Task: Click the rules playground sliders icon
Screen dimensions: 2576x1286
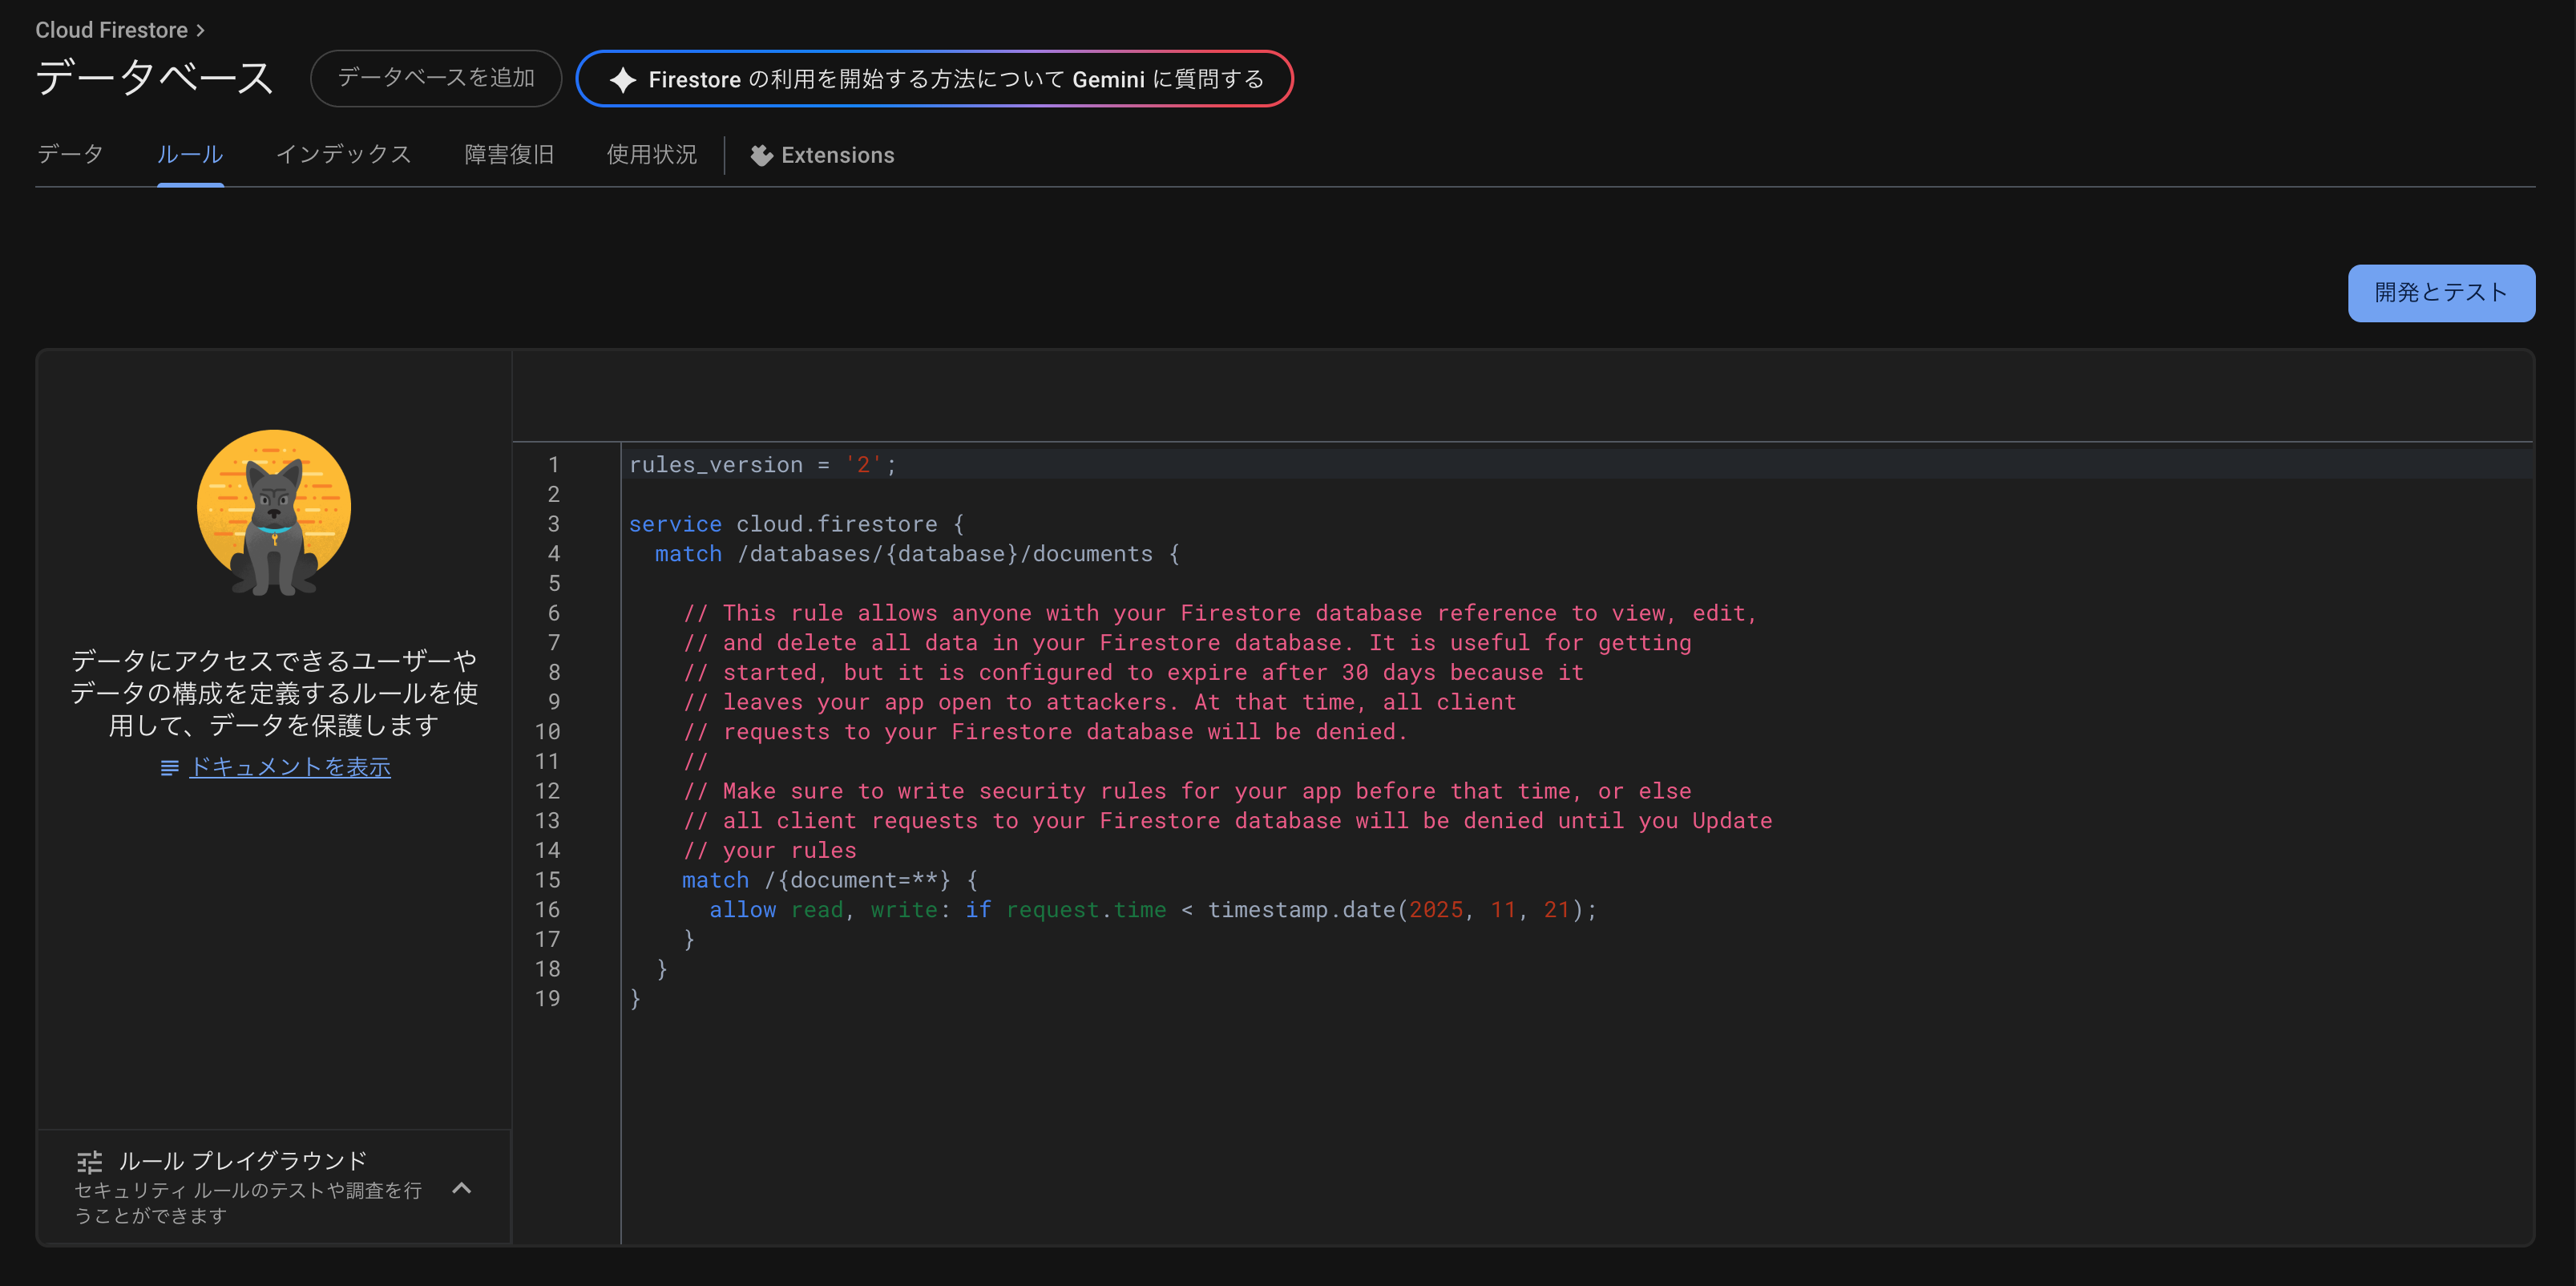Action: (90, 1161)
